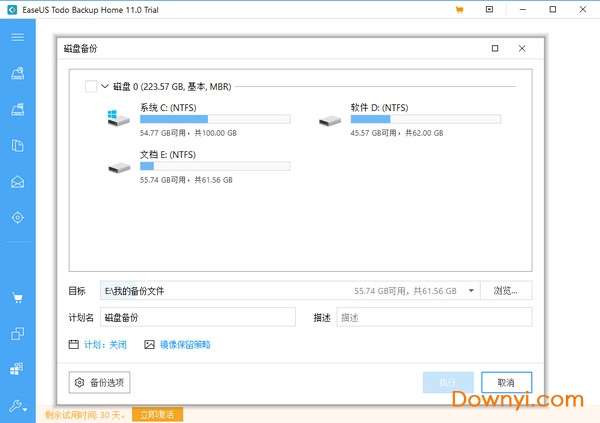Viewport: 600px width, 423px height.
Task: Open 备份选项 backup options
Action: (x=99, y=382)
